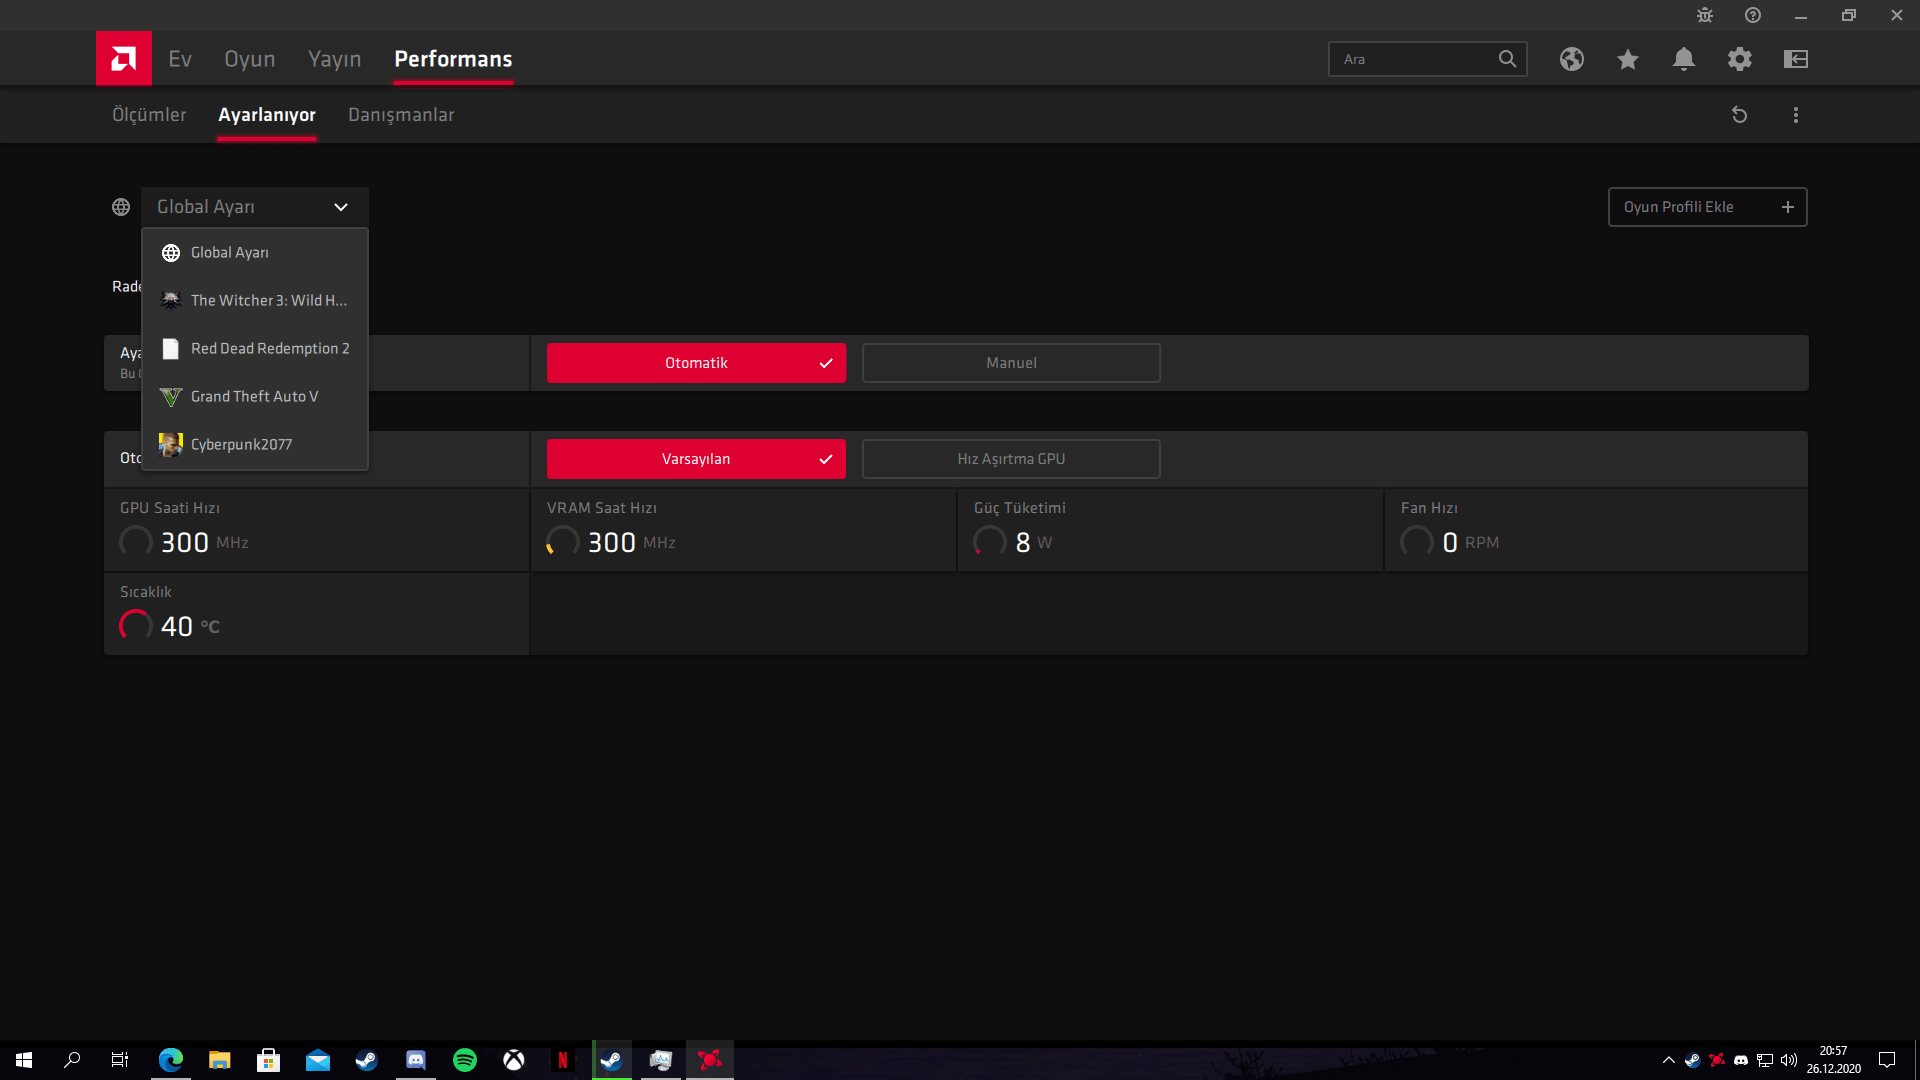
Task: Open notifications bell icon
Action: pos(1683,59)
